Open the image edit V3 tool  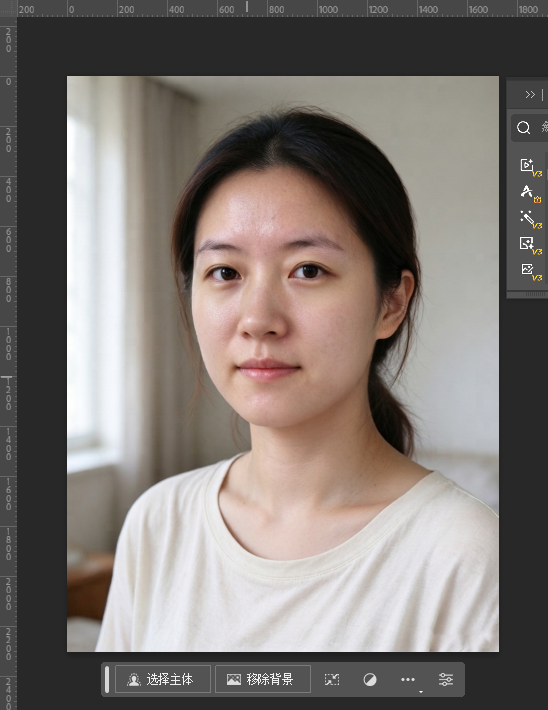[530, 271]
